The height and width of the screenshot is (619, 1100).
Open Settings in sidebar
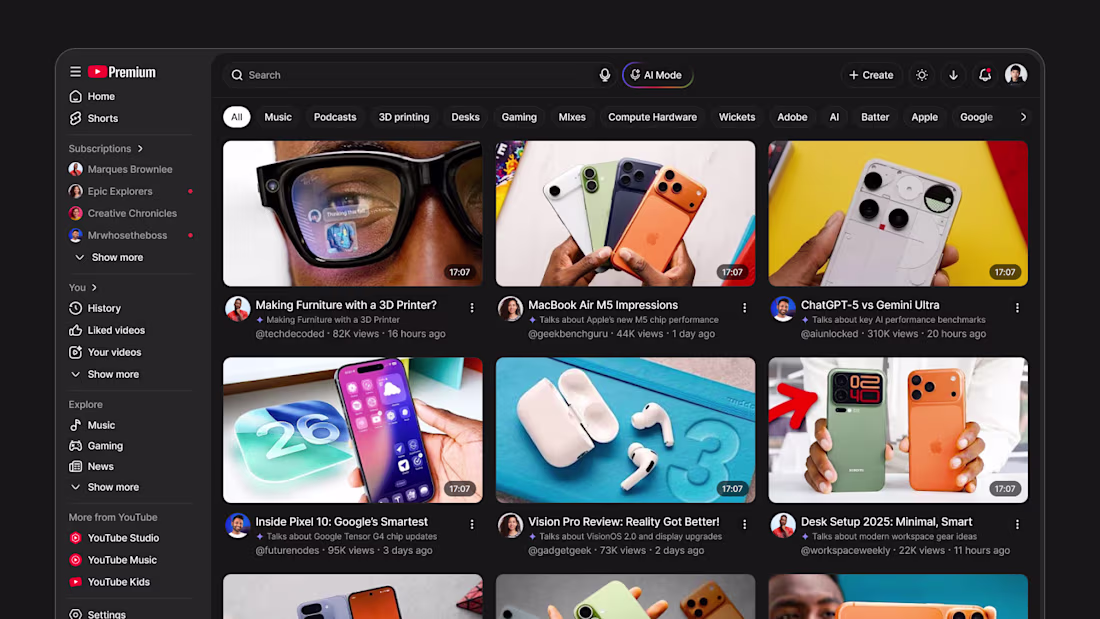(97, 614)
